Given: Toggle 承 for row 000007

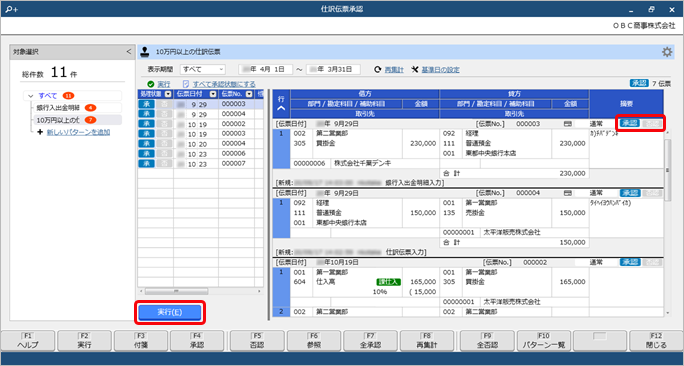Looking at the screenshot, I should coord(146,164).
